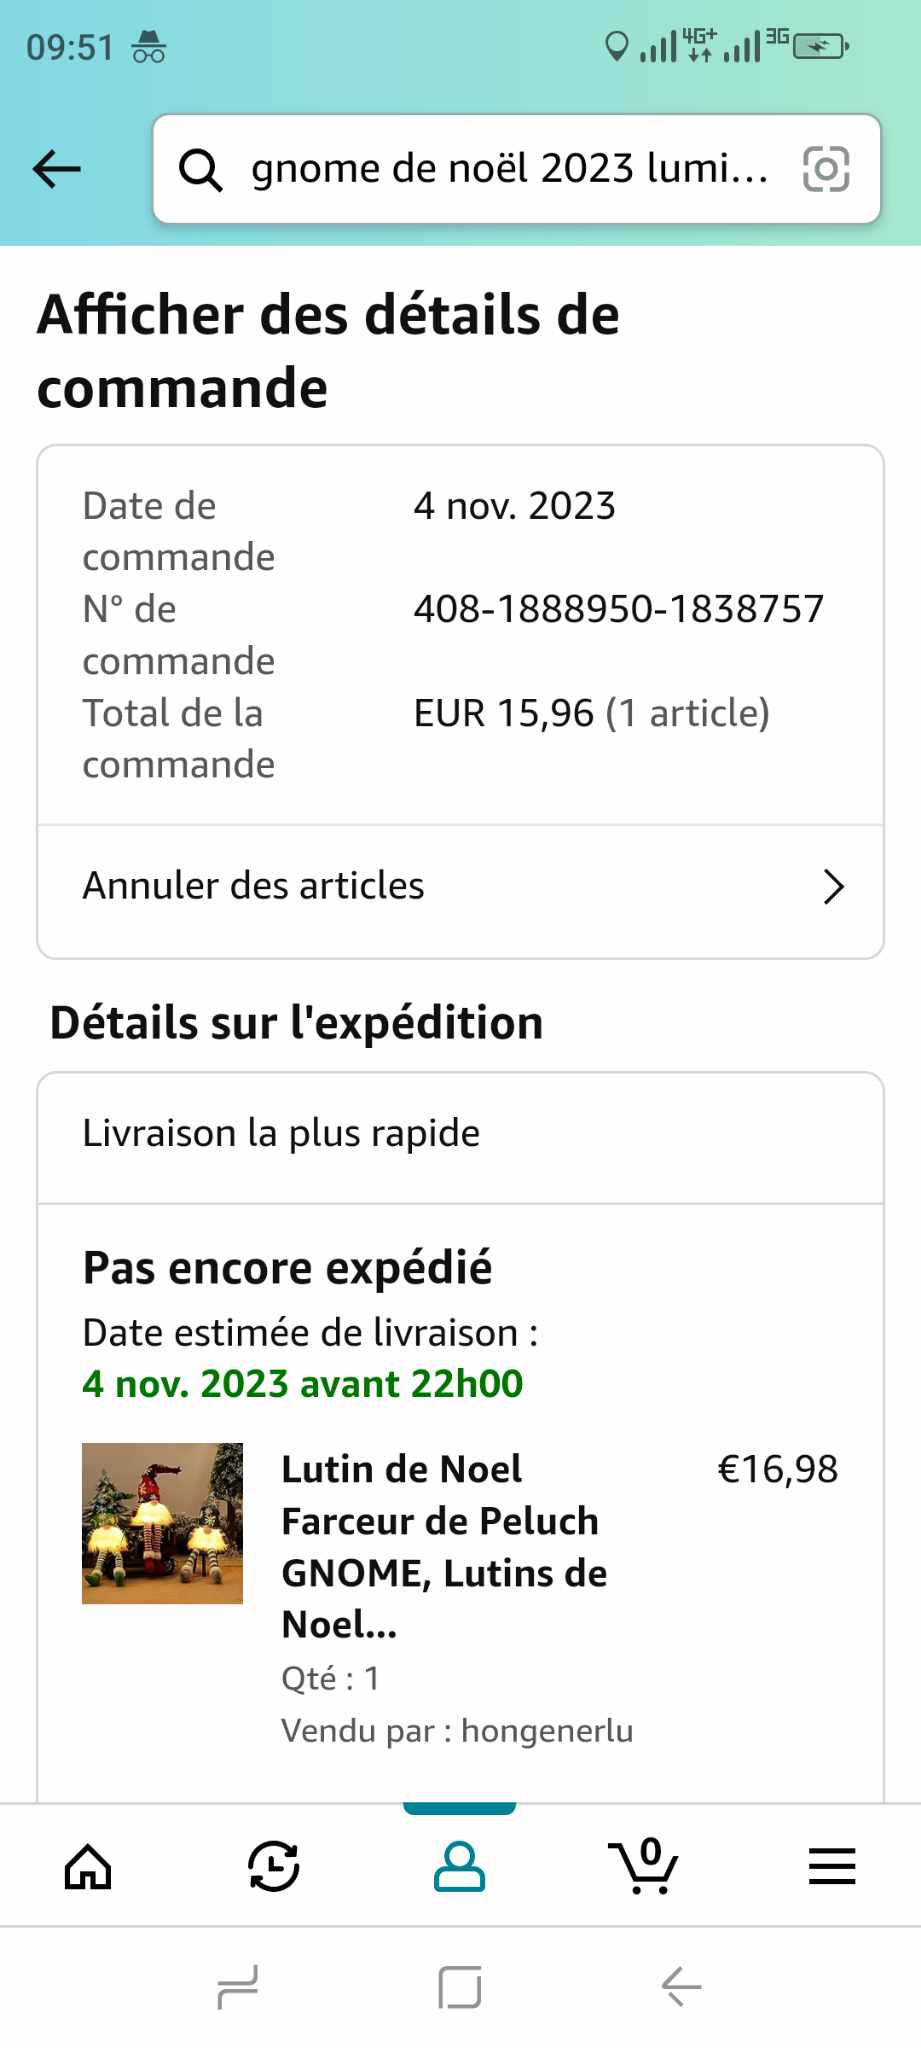The image size is (921, 2048).
Task: Tap the back arrow beside search bar
Action: [57, 169]
